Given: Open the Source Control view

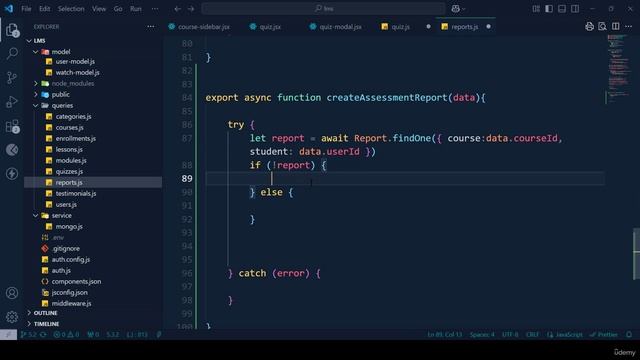Looking at the screenshot, I should pyautogui.click(x=12, y=78).
